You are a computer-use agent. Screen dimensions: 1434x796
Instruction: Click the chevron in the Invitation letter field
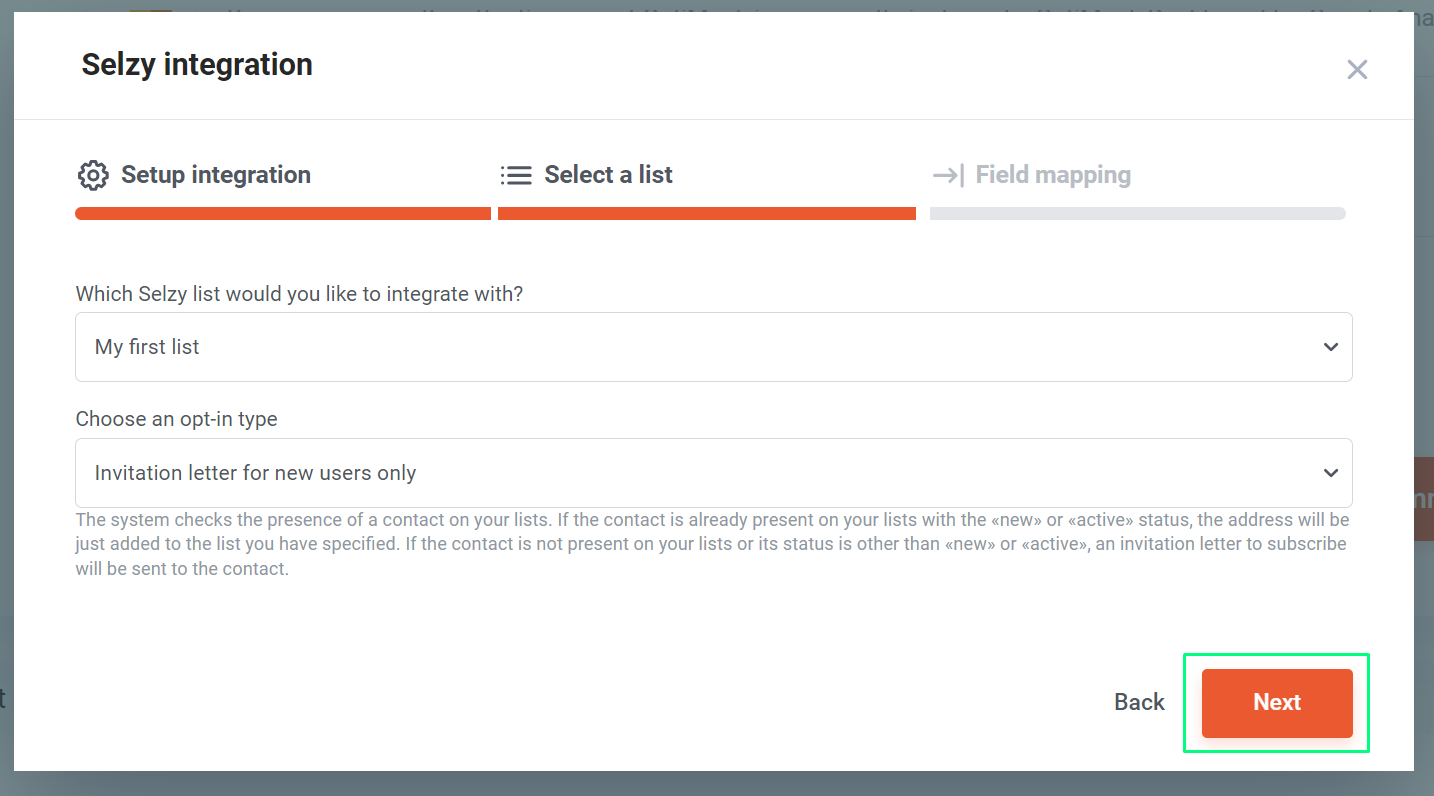tap(1331, 473)
